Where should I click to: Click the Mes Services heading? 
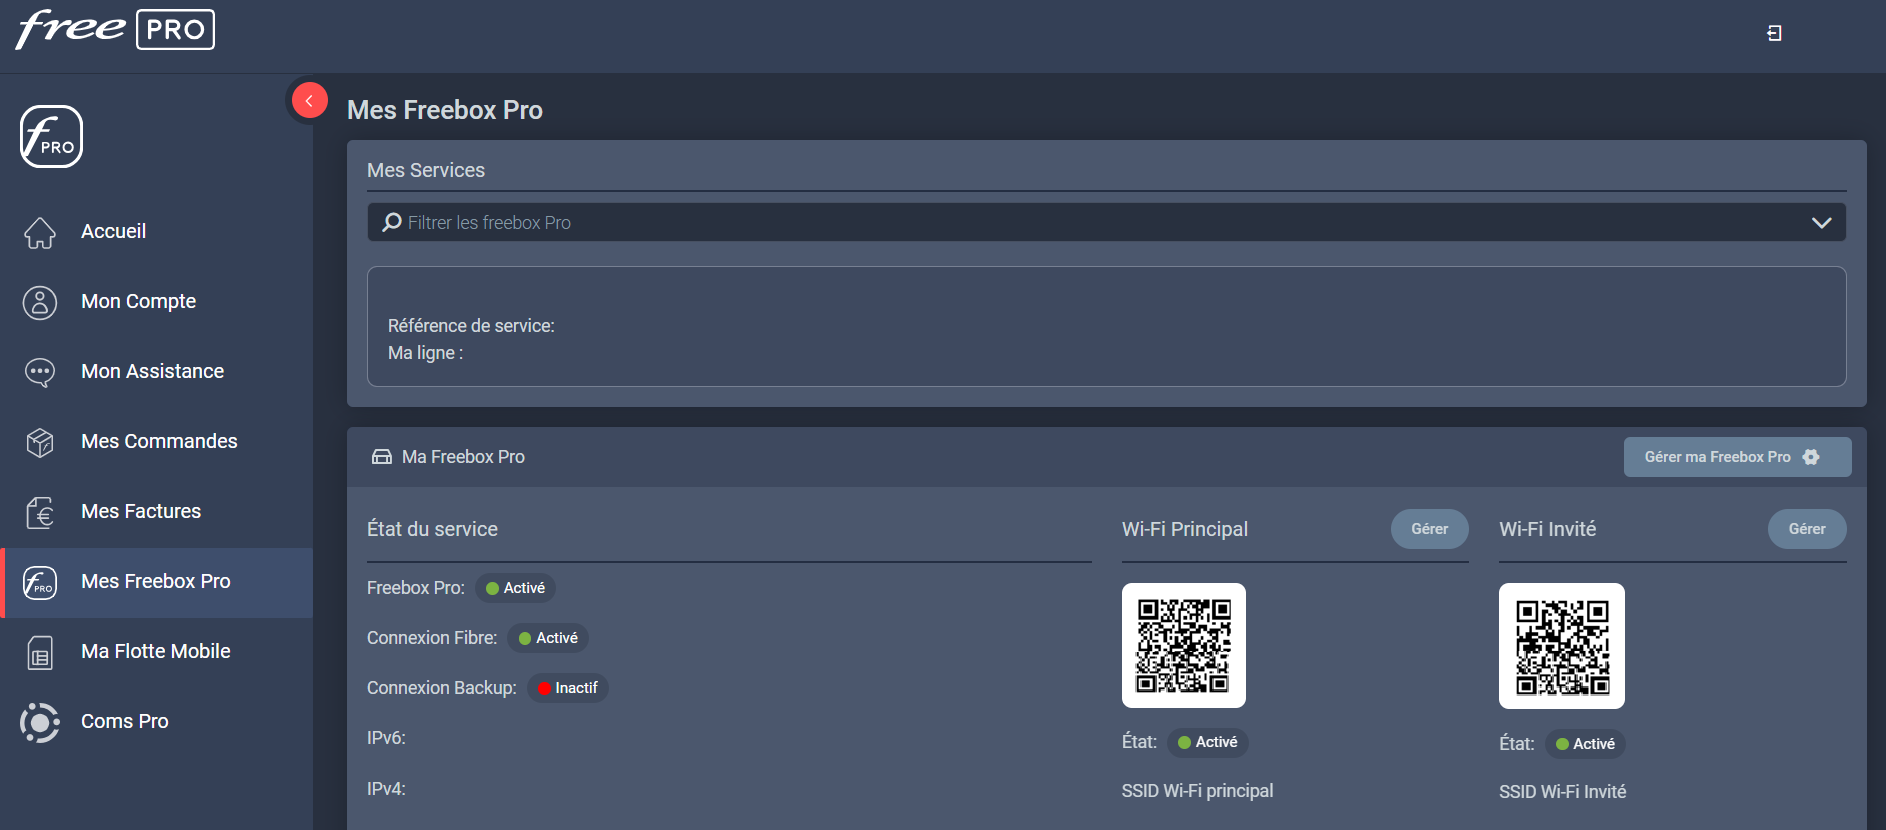426,170
